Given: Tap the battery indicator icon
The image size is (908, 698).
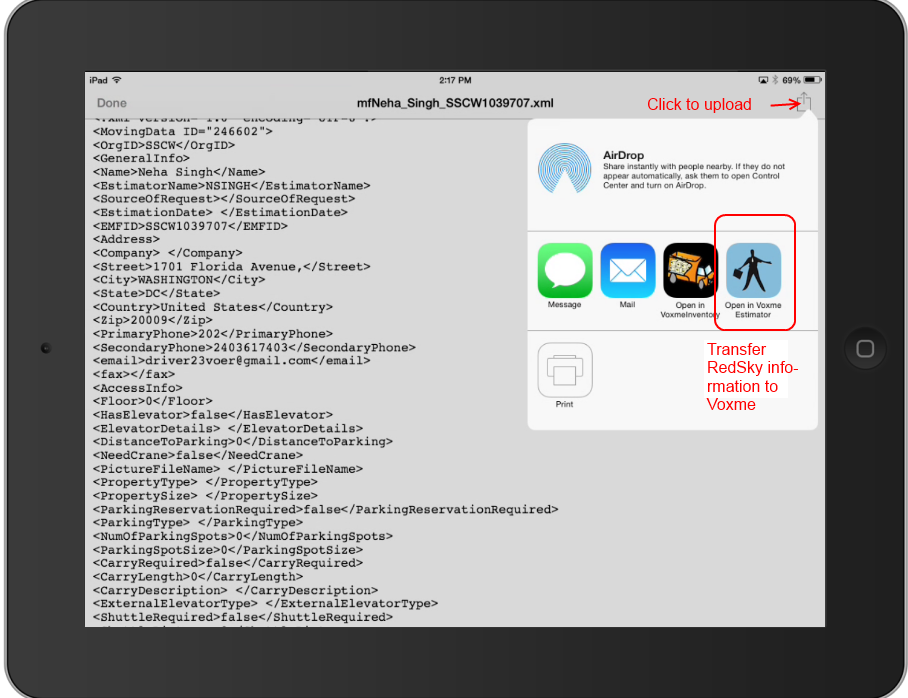Looking at the screenshot, I should pos(812,80).
